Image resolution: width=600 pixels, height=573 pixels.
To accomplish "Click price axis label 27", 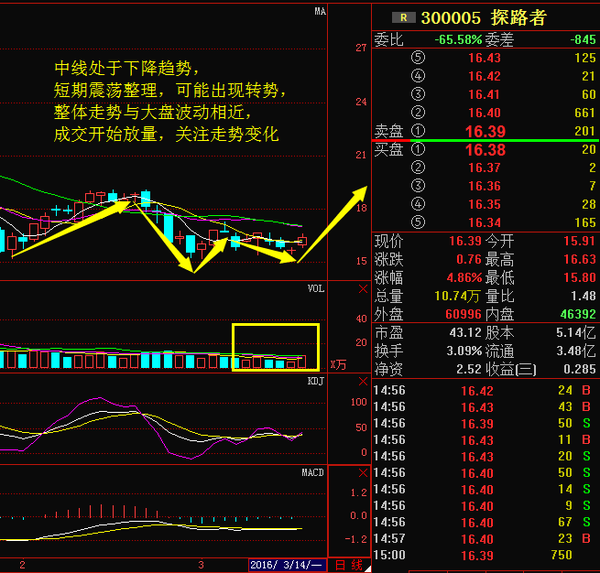I will [361, 48].
